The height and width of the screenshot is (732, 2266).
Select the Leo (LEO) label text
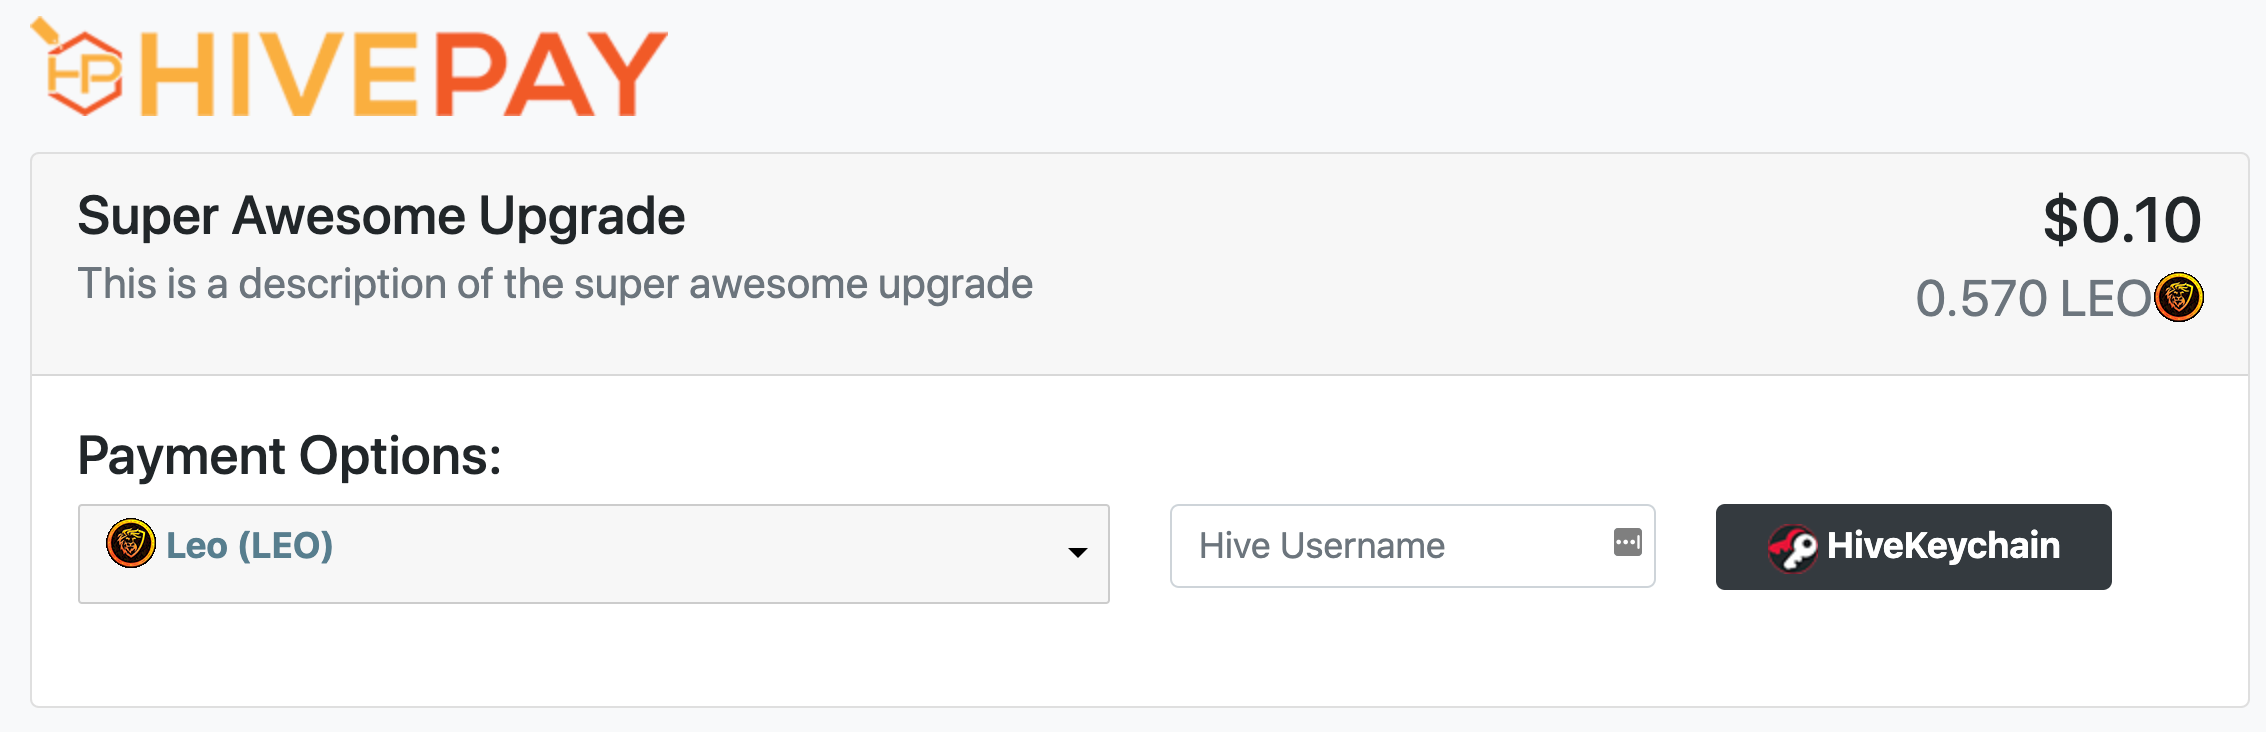pyautogui.click(x=249, y=545)
